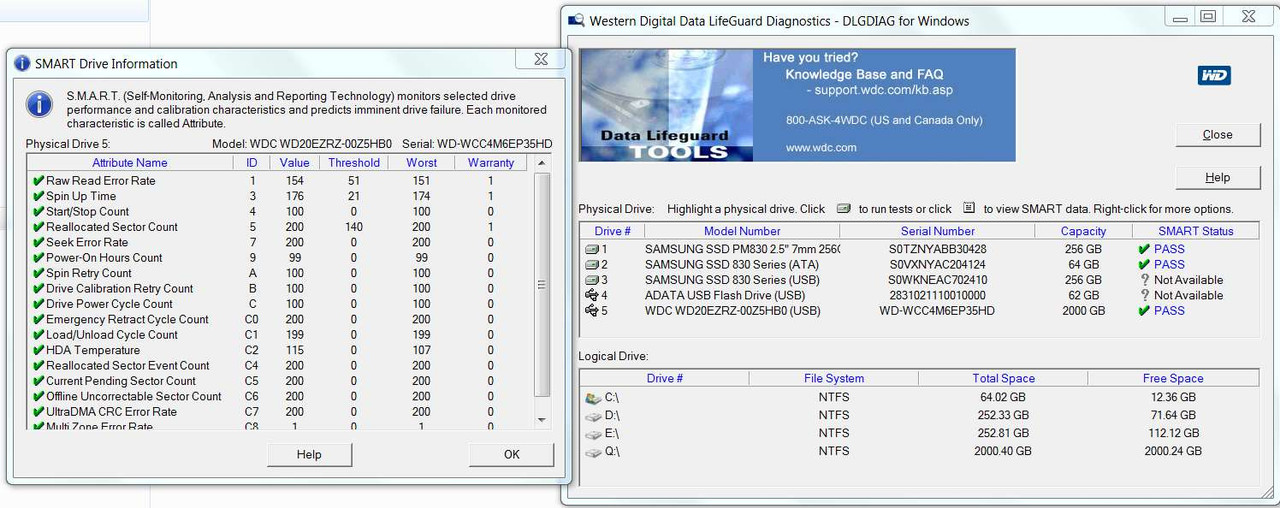This screenshot has height=508, width=1280.
Task: Maximize the DLGDIAG window
Action: click(x=1208, y=15)
